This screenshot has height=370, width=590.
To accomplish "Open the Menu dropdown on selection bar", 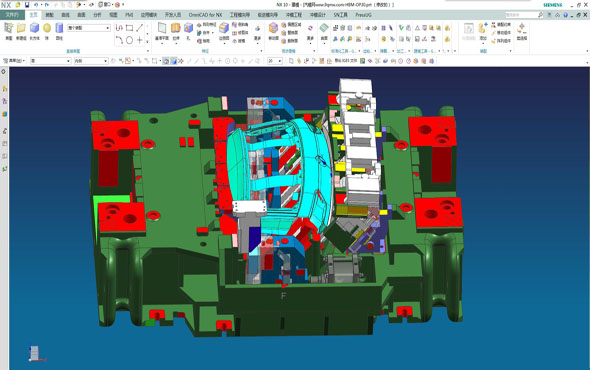I will click(x=14, y=61).
